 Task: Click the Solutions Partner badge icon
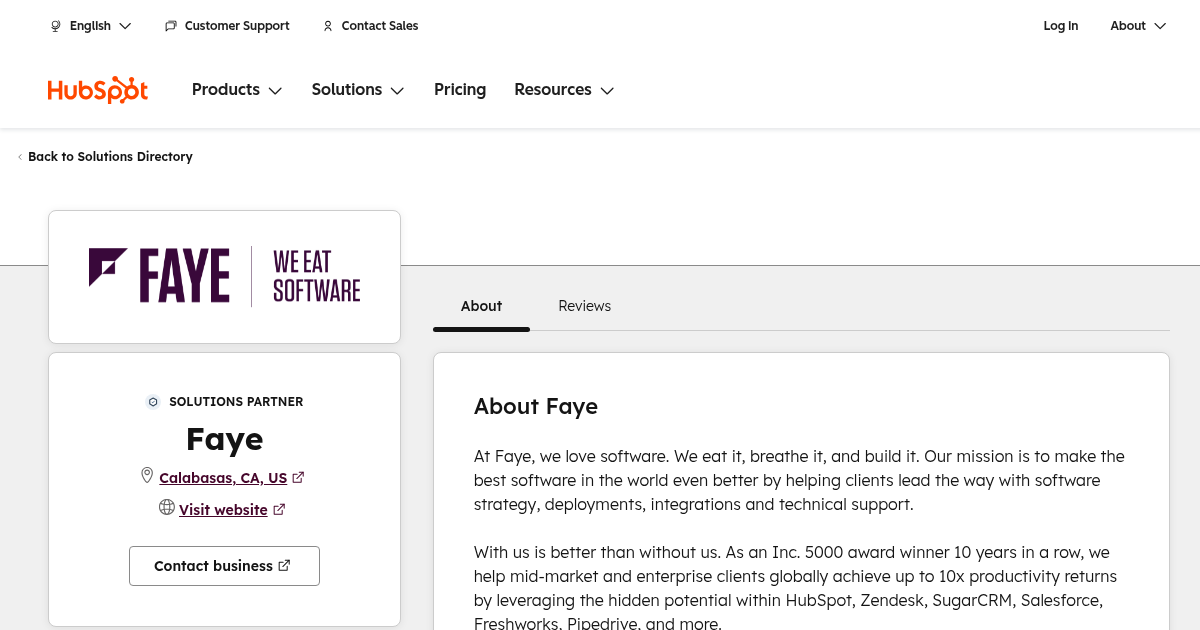(x=153, y=402)
